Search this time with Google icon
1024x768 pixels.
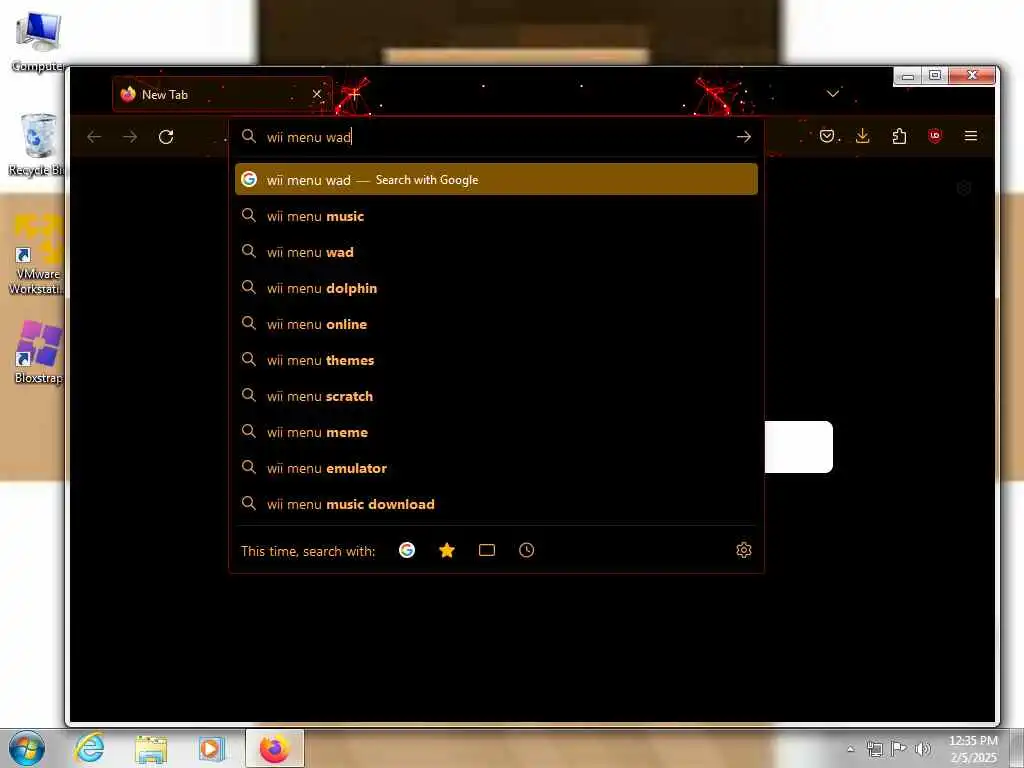[x=407, y=551]
